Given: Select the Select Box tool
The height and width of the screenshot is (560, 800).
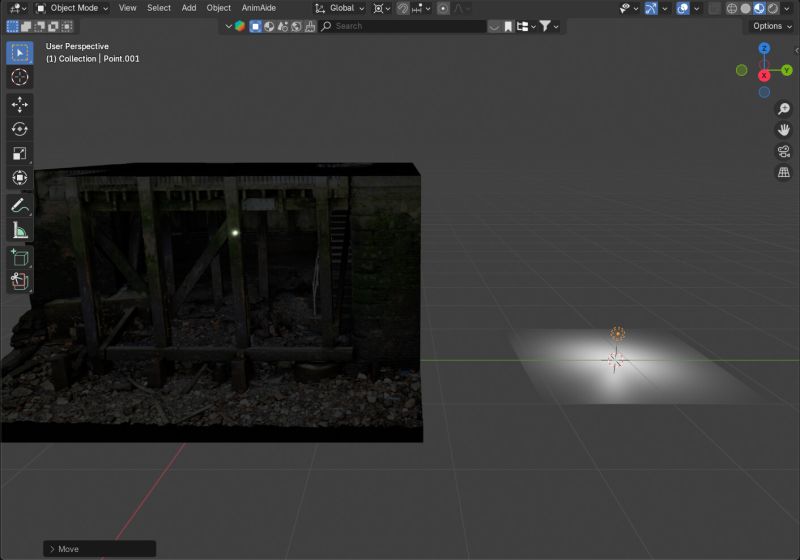Looking at the screenshot, I should click(19, 53).
